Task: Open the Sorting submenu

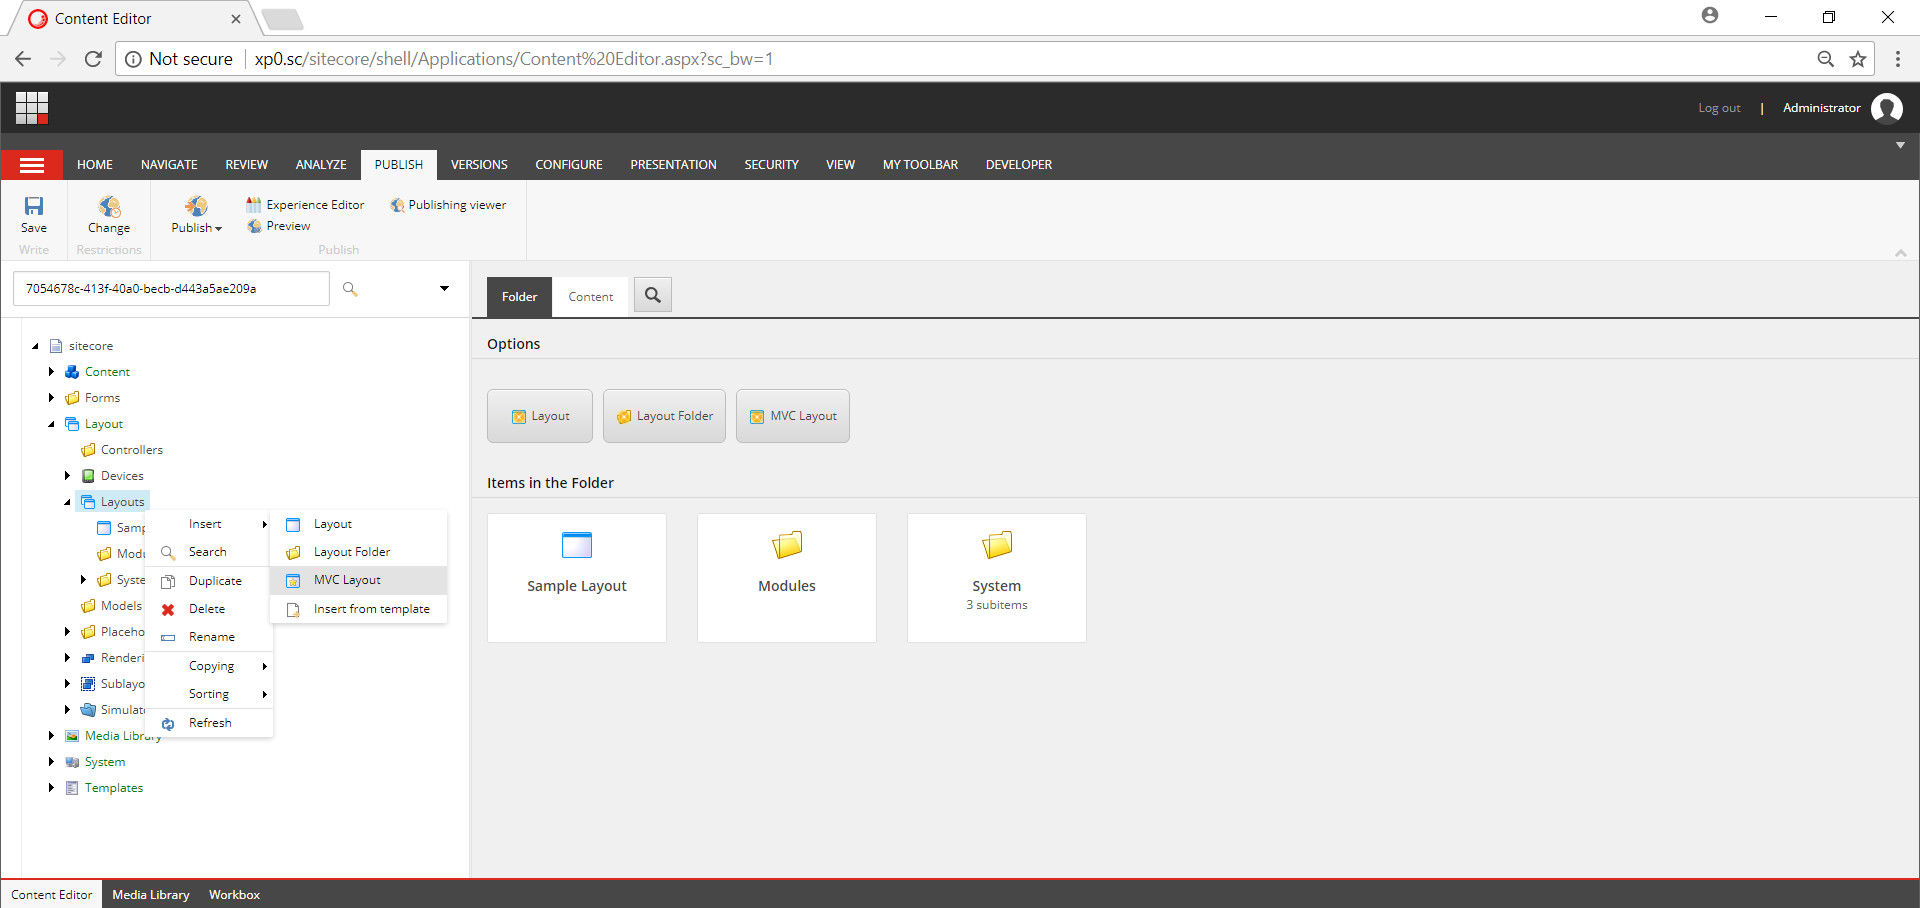Action: click(209, 694)
